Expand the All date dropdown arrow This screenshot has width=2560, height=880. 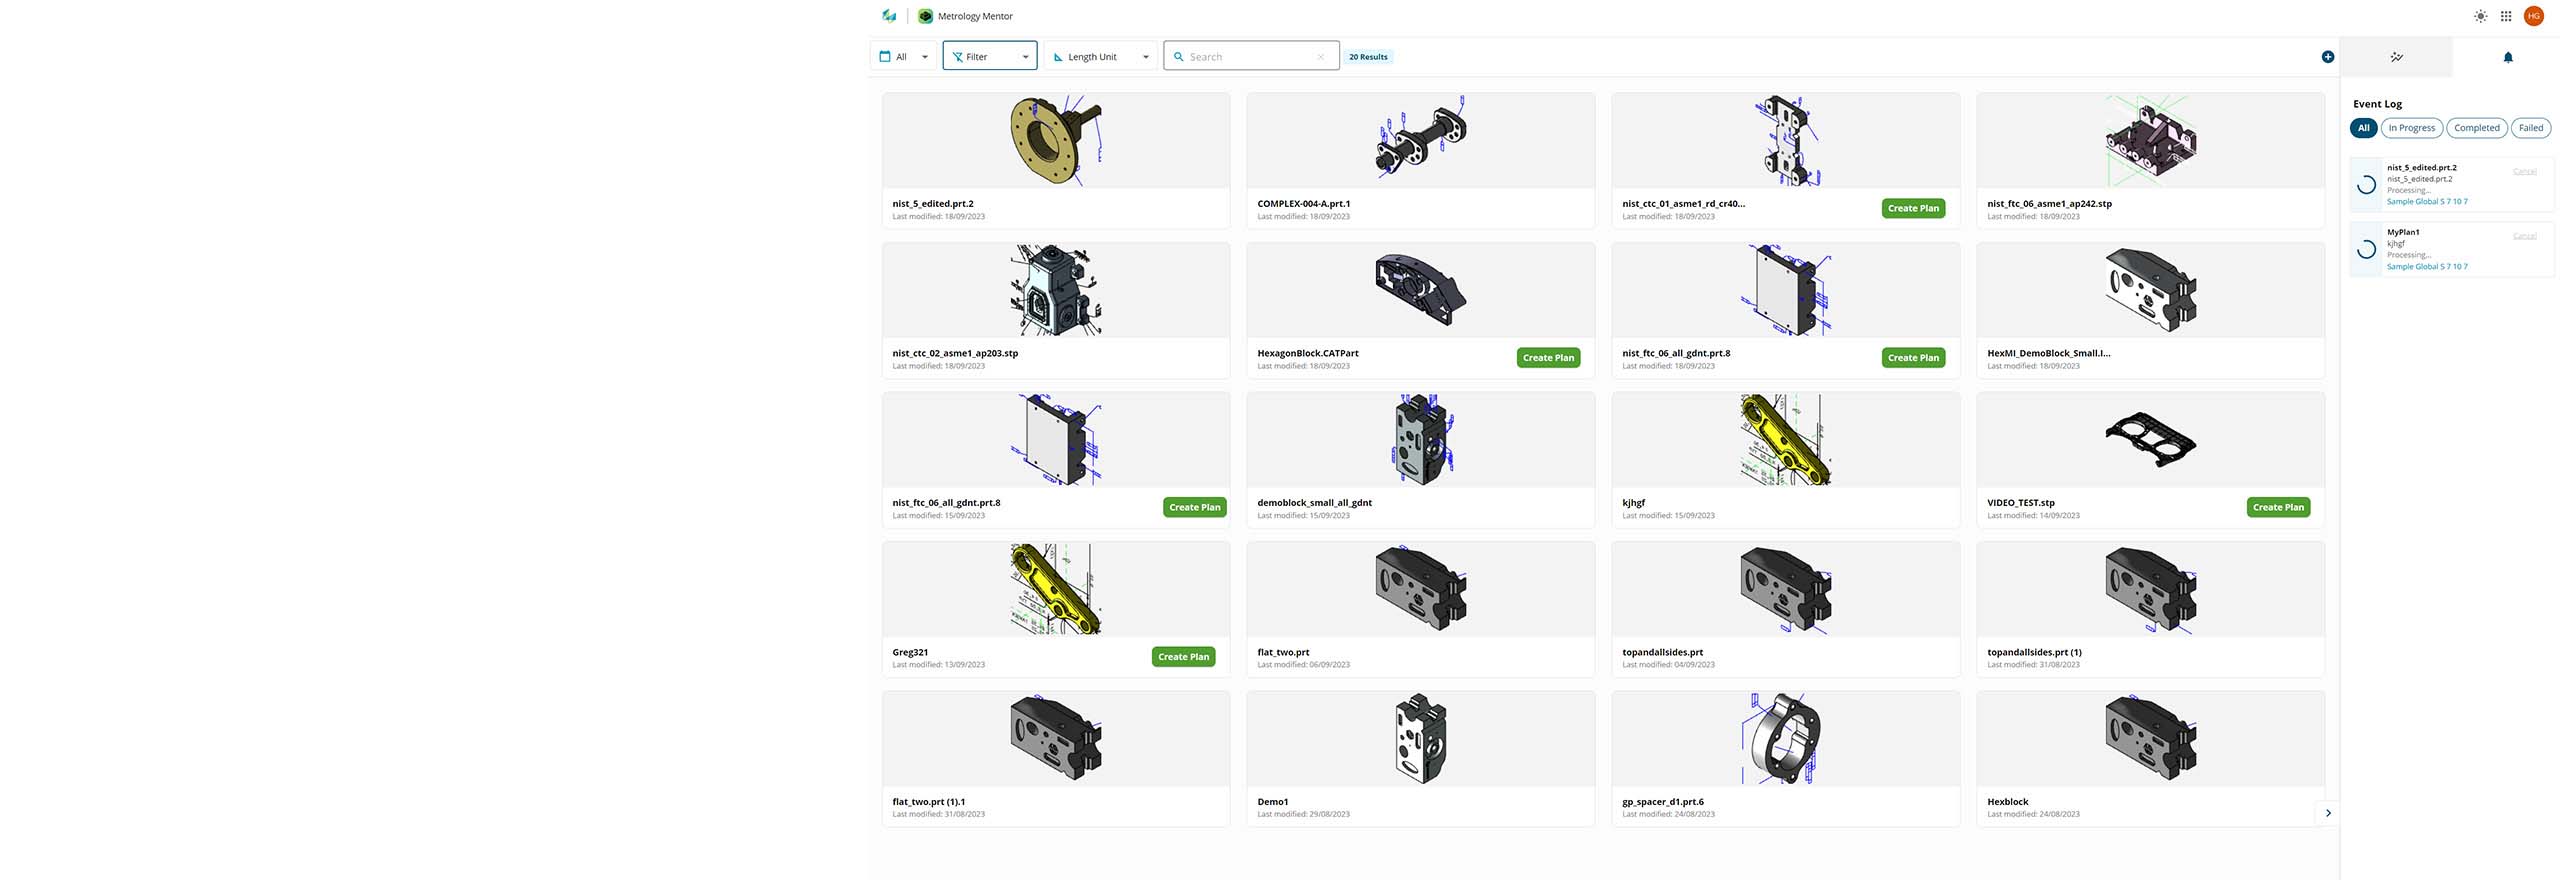(925, 57)
